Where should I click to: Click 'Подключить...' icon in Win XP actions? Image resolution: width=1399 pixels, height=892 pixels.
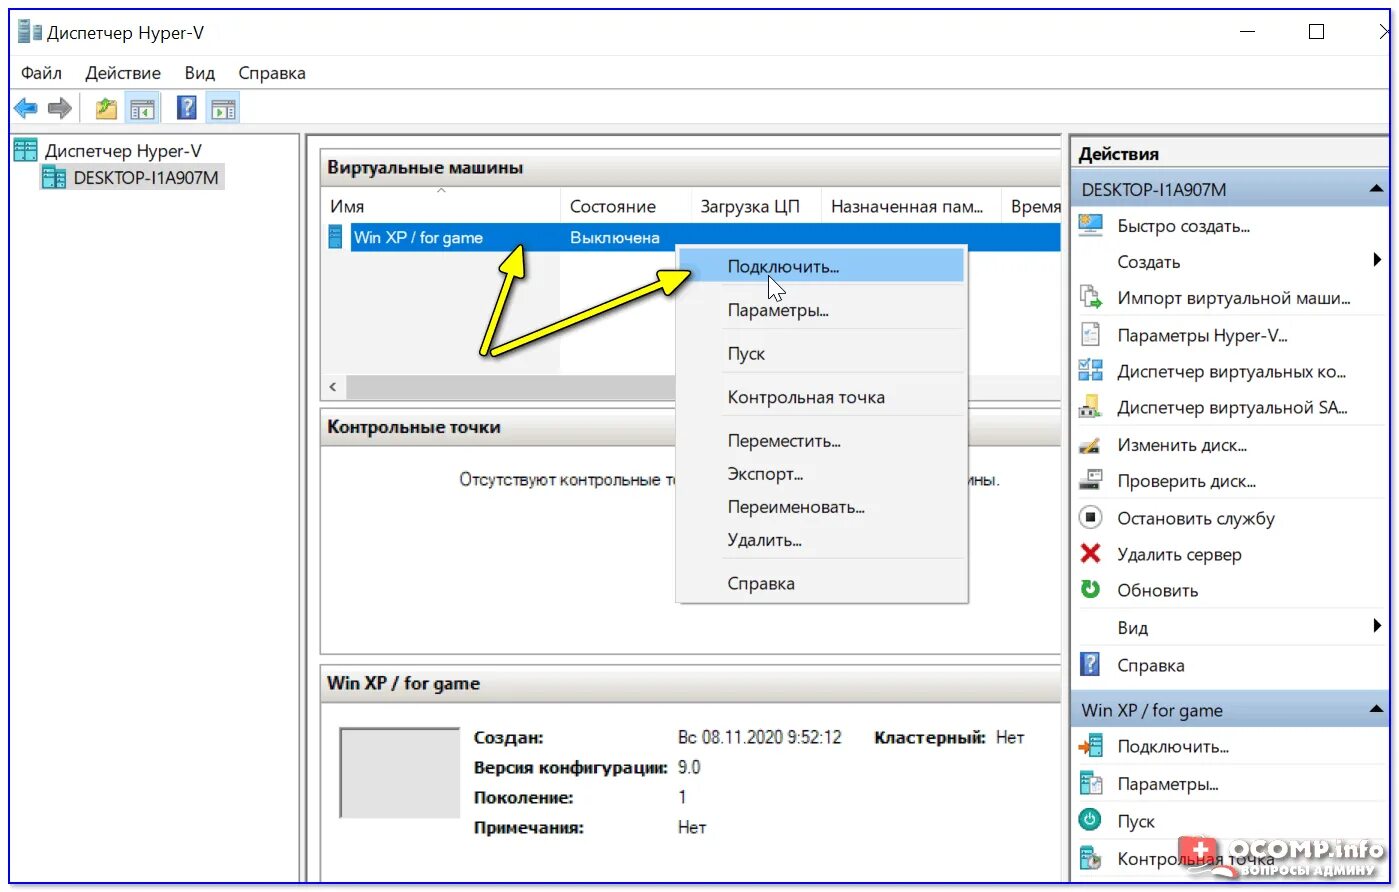1090,746
